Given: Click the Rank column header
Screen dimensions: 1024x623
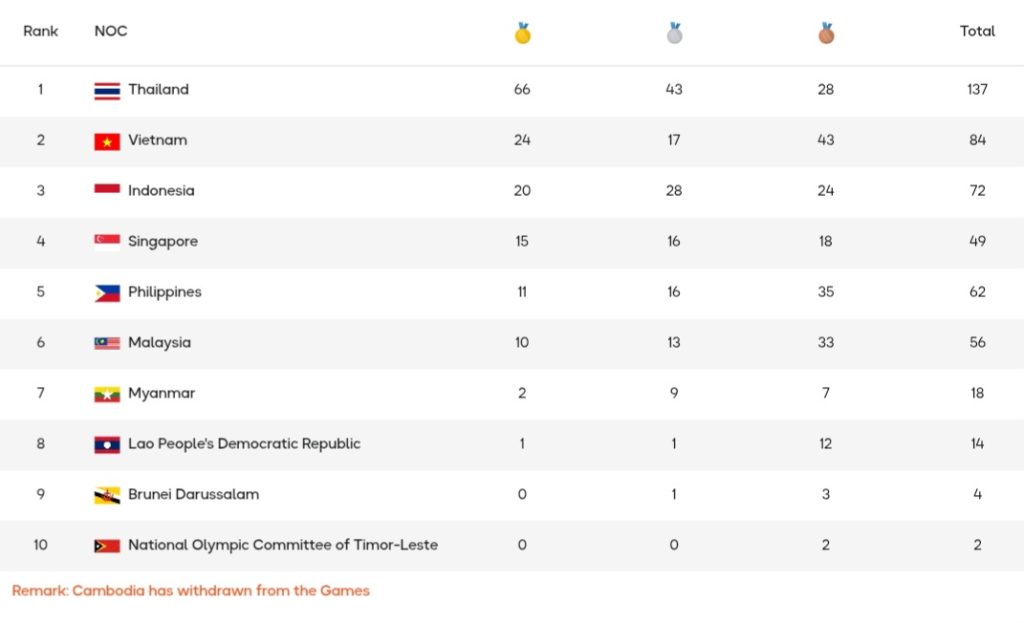Looking at the screenshot, I should click(41, 31).
